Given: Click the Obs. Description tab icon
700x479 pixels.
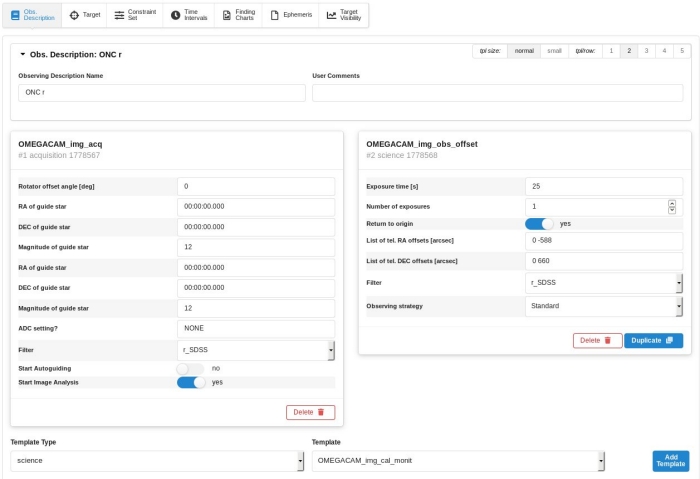Looking at the screenshot, I should [x=16, y=16].
